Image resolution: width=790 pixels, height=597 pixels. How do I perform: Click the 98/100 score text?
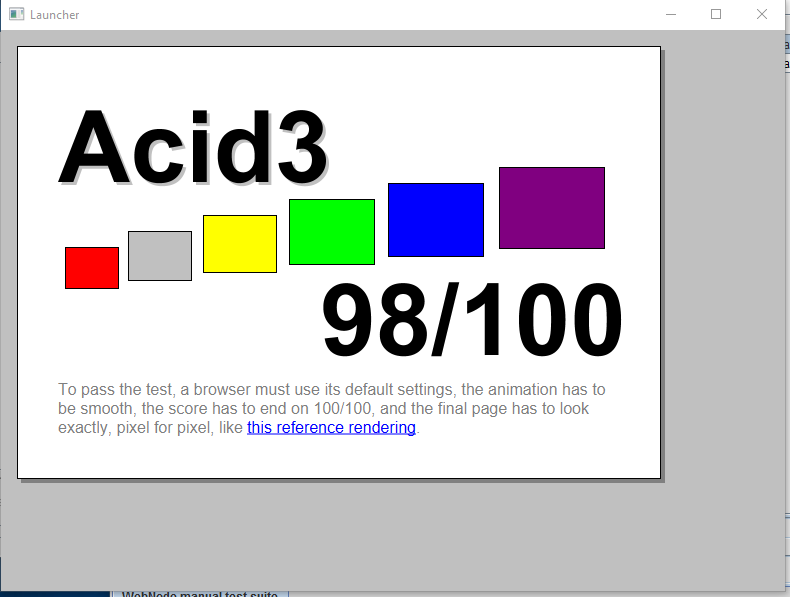pos(472,321)
